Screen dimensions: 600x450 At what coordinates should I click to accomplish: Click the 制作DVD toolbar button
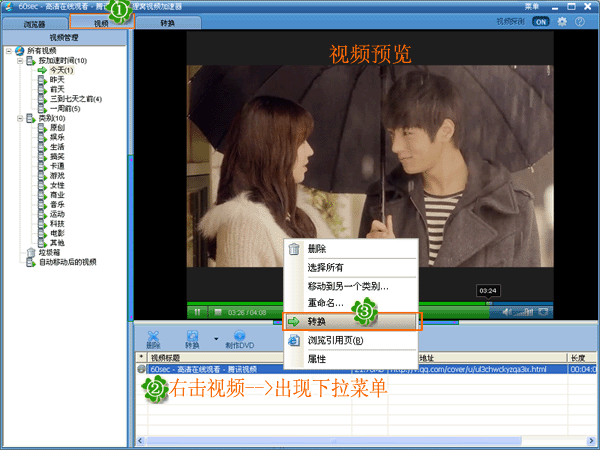(240, 339)
